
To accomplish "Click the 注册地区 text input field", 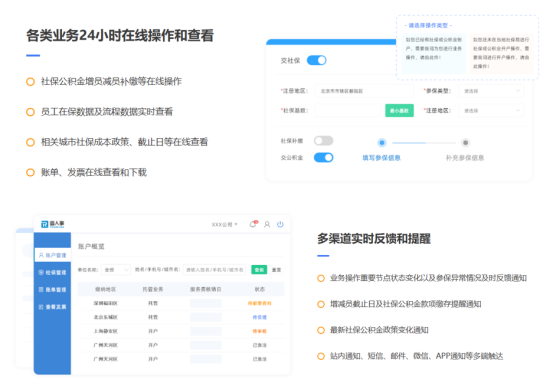I will [364, 91].
